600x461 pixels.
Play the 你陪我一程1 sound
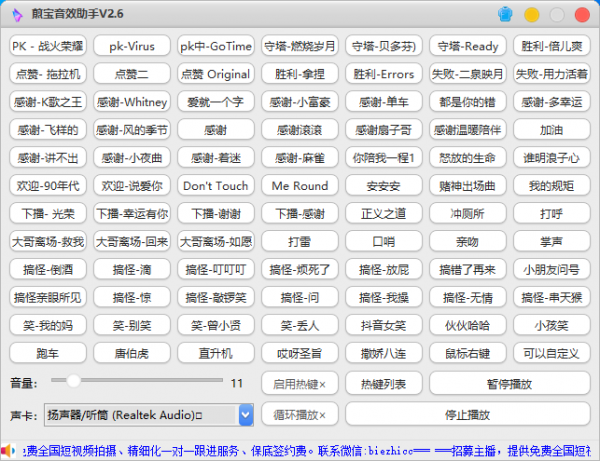[384, 158]
